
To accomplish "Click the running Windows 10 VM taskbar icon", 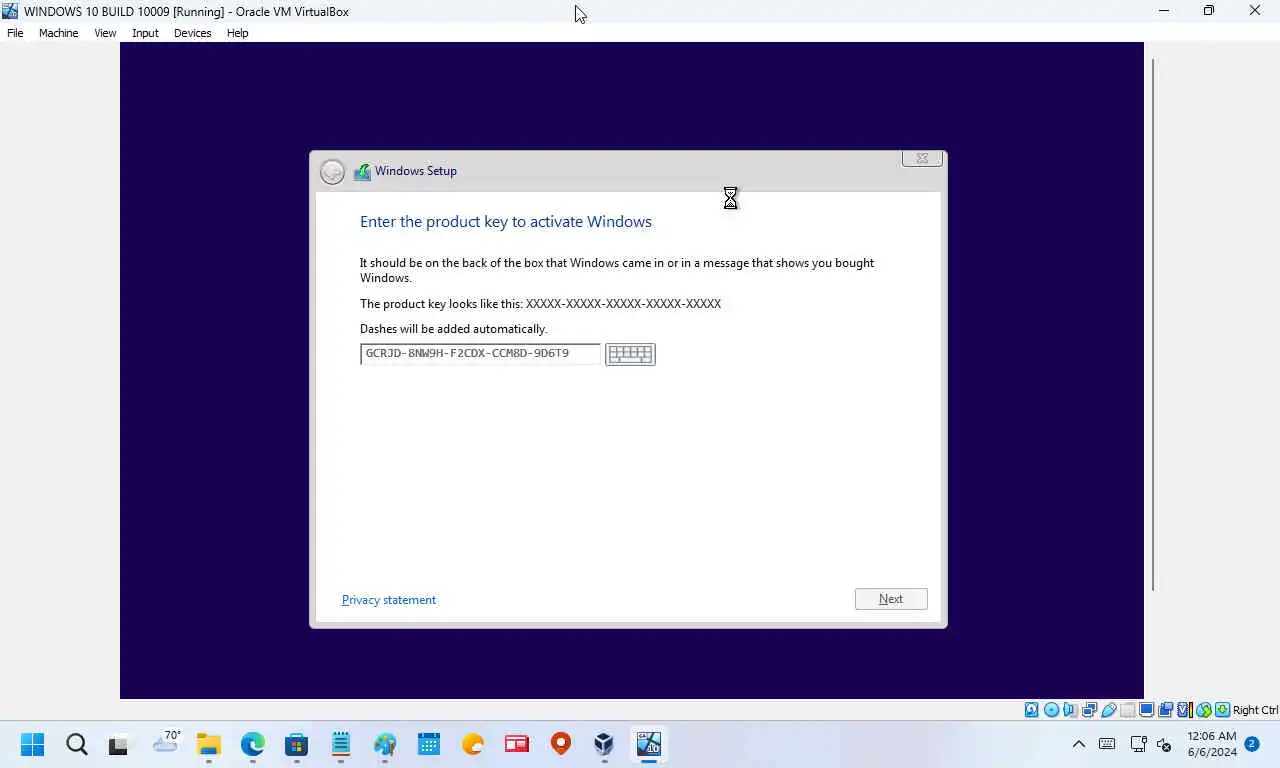I will click(x=649, y=744).
